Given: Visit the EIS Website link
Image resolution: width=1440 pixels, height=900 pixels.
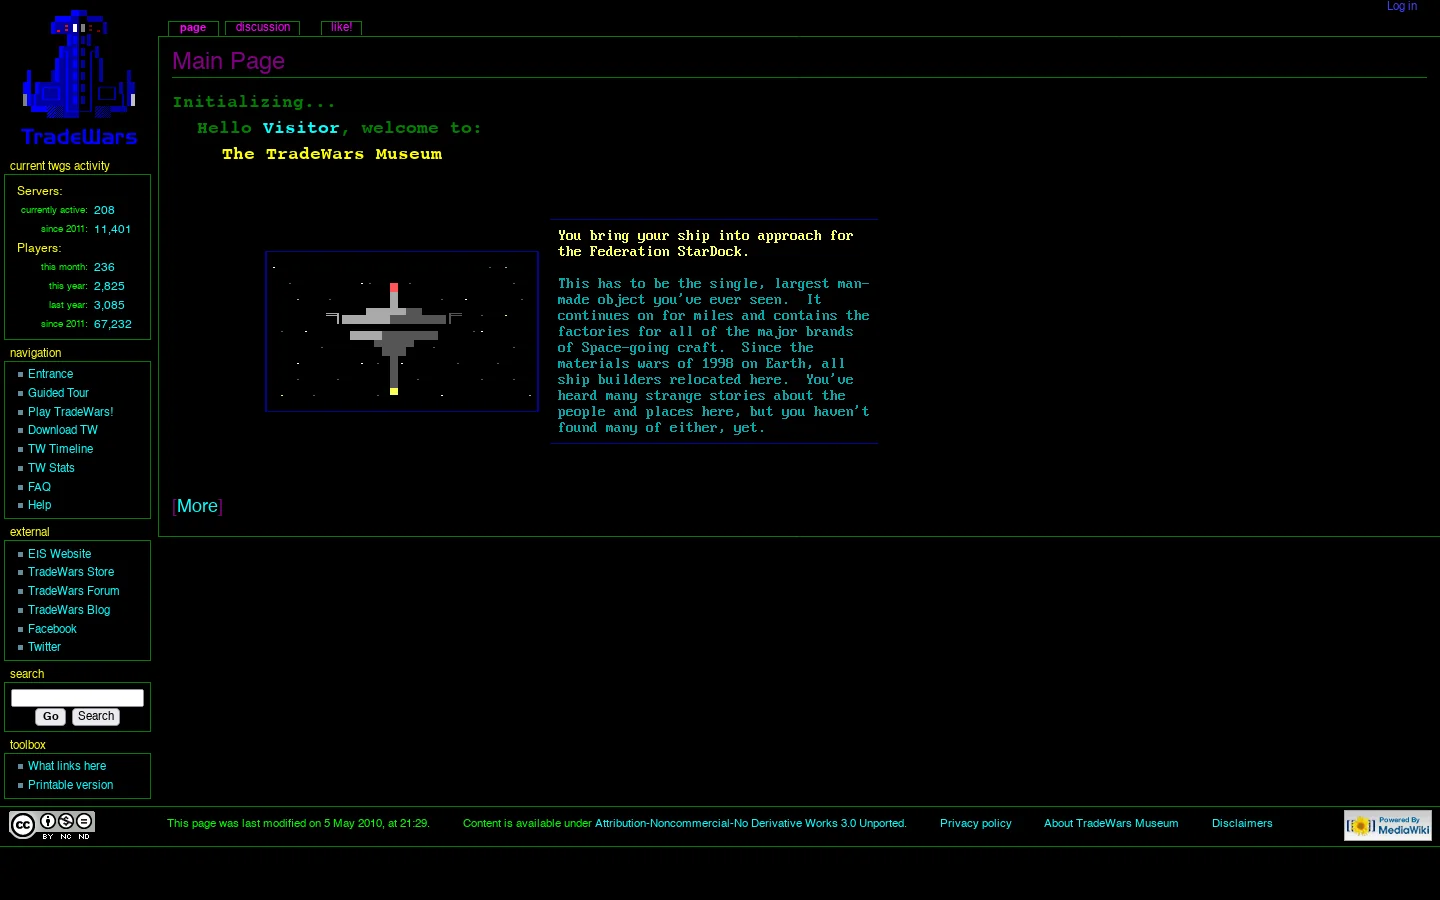Looking at the screenshot, I should click(59, 554).
